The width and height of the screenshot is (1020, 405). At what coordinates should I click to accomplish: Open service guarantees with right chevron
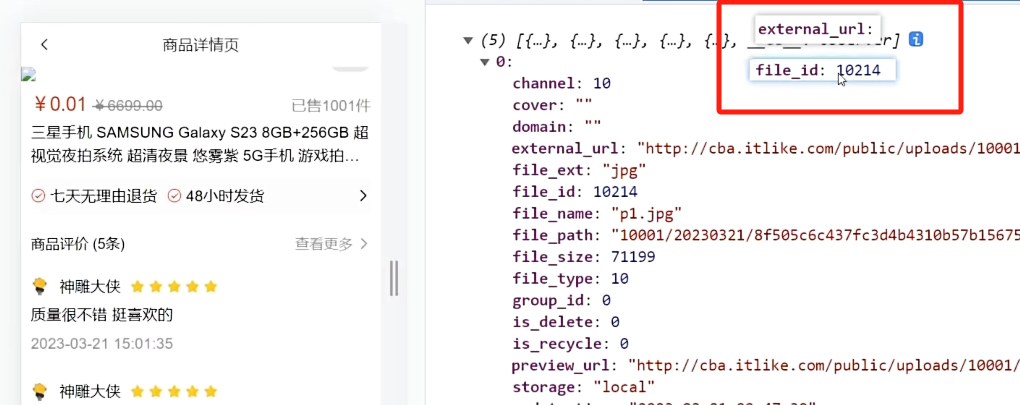(x=363, y=196)
